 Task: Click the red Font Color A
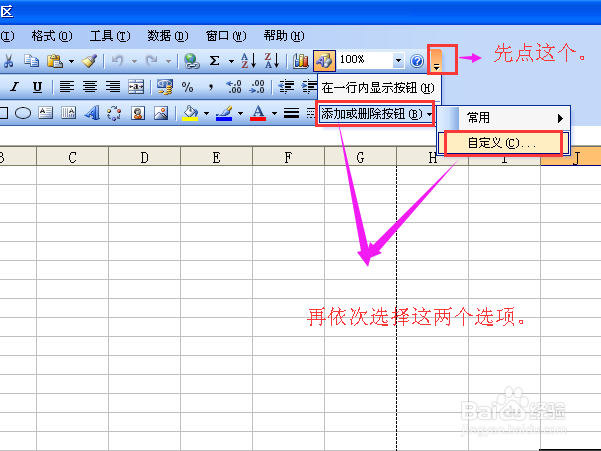click(x=258, y=113)
